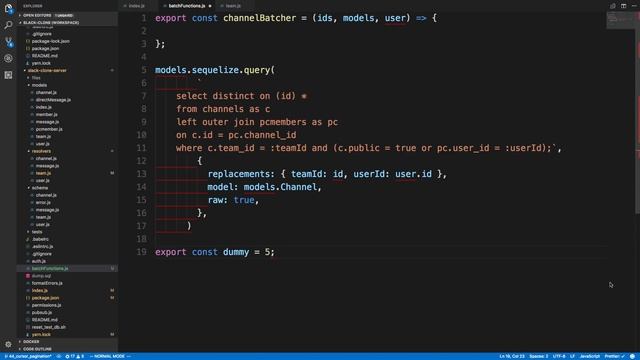Open directMessage.js in models
The height and width of the screenshot is (360, 640).
tap(53, 100)
